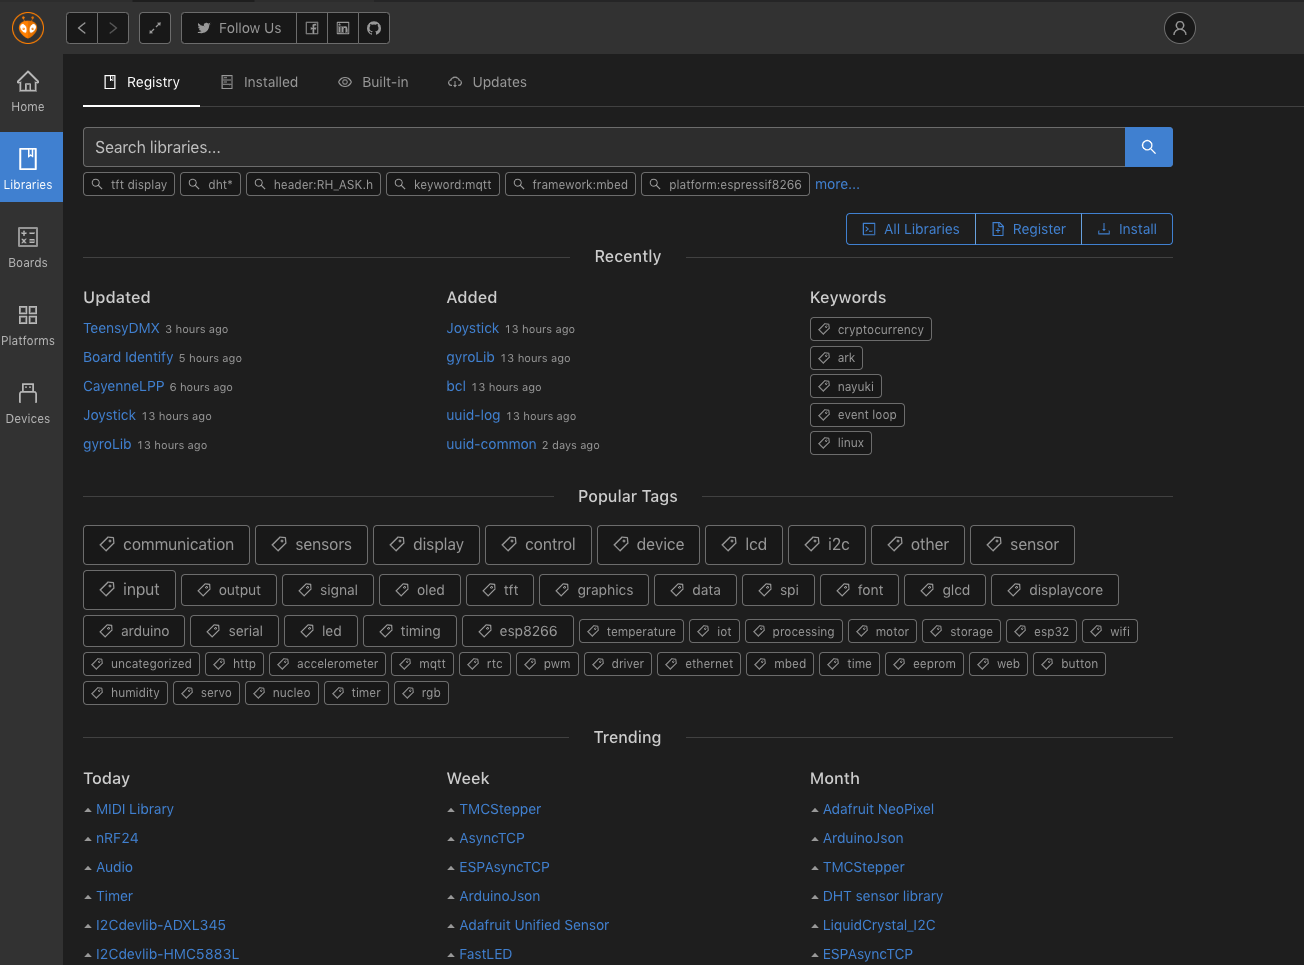Select the display popular tag
Image resolution: width=1304 pixels, height=965 pixels.
tap(426, 544)
